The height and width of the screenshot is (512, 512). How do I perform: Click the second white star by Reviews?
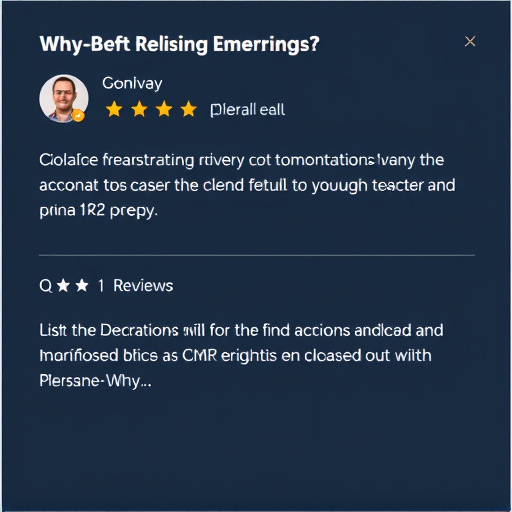pyautogui.click(x=82, y=286)
